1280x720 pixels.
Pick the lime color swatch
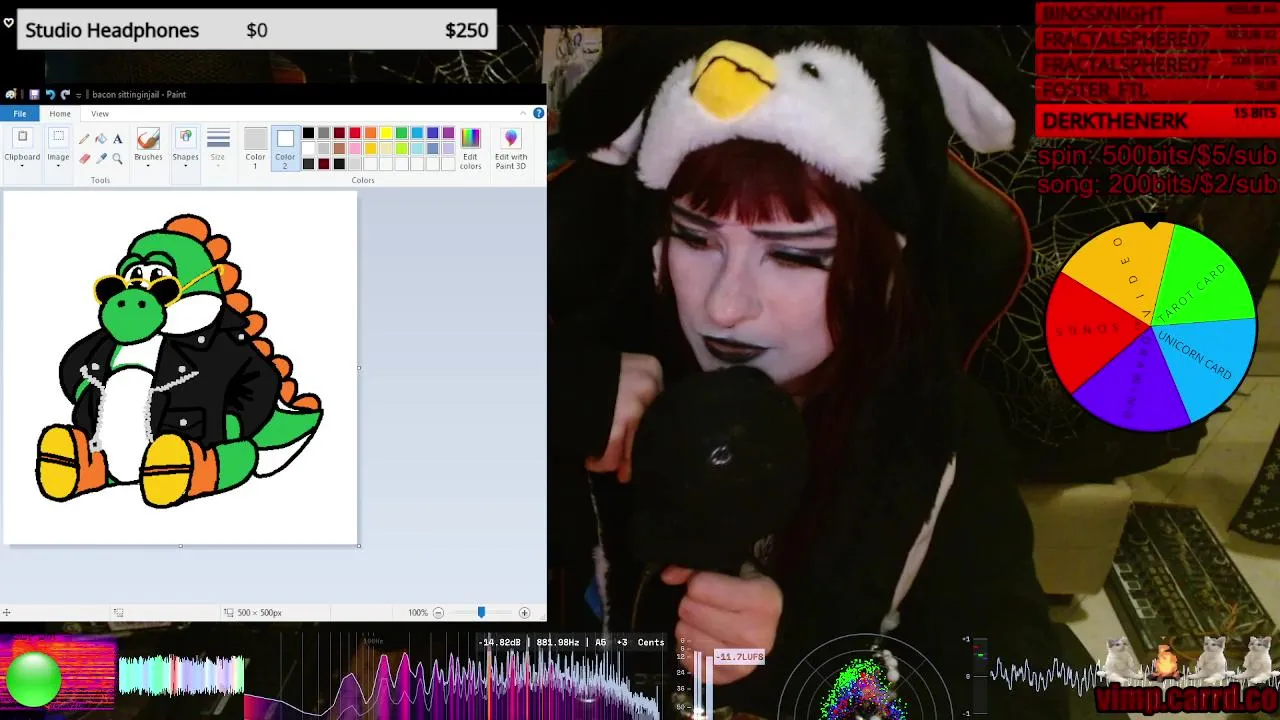point(402,149)
